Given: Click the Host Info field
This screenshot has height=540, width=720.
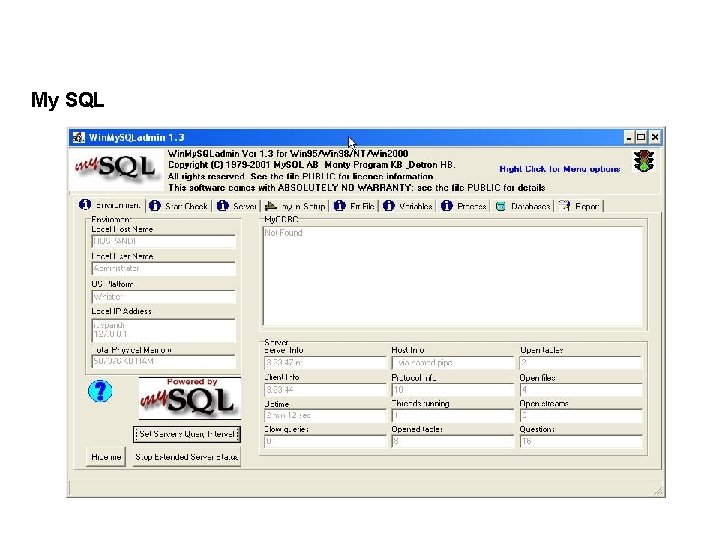Looking at the screenshot, I should point(453,363).
